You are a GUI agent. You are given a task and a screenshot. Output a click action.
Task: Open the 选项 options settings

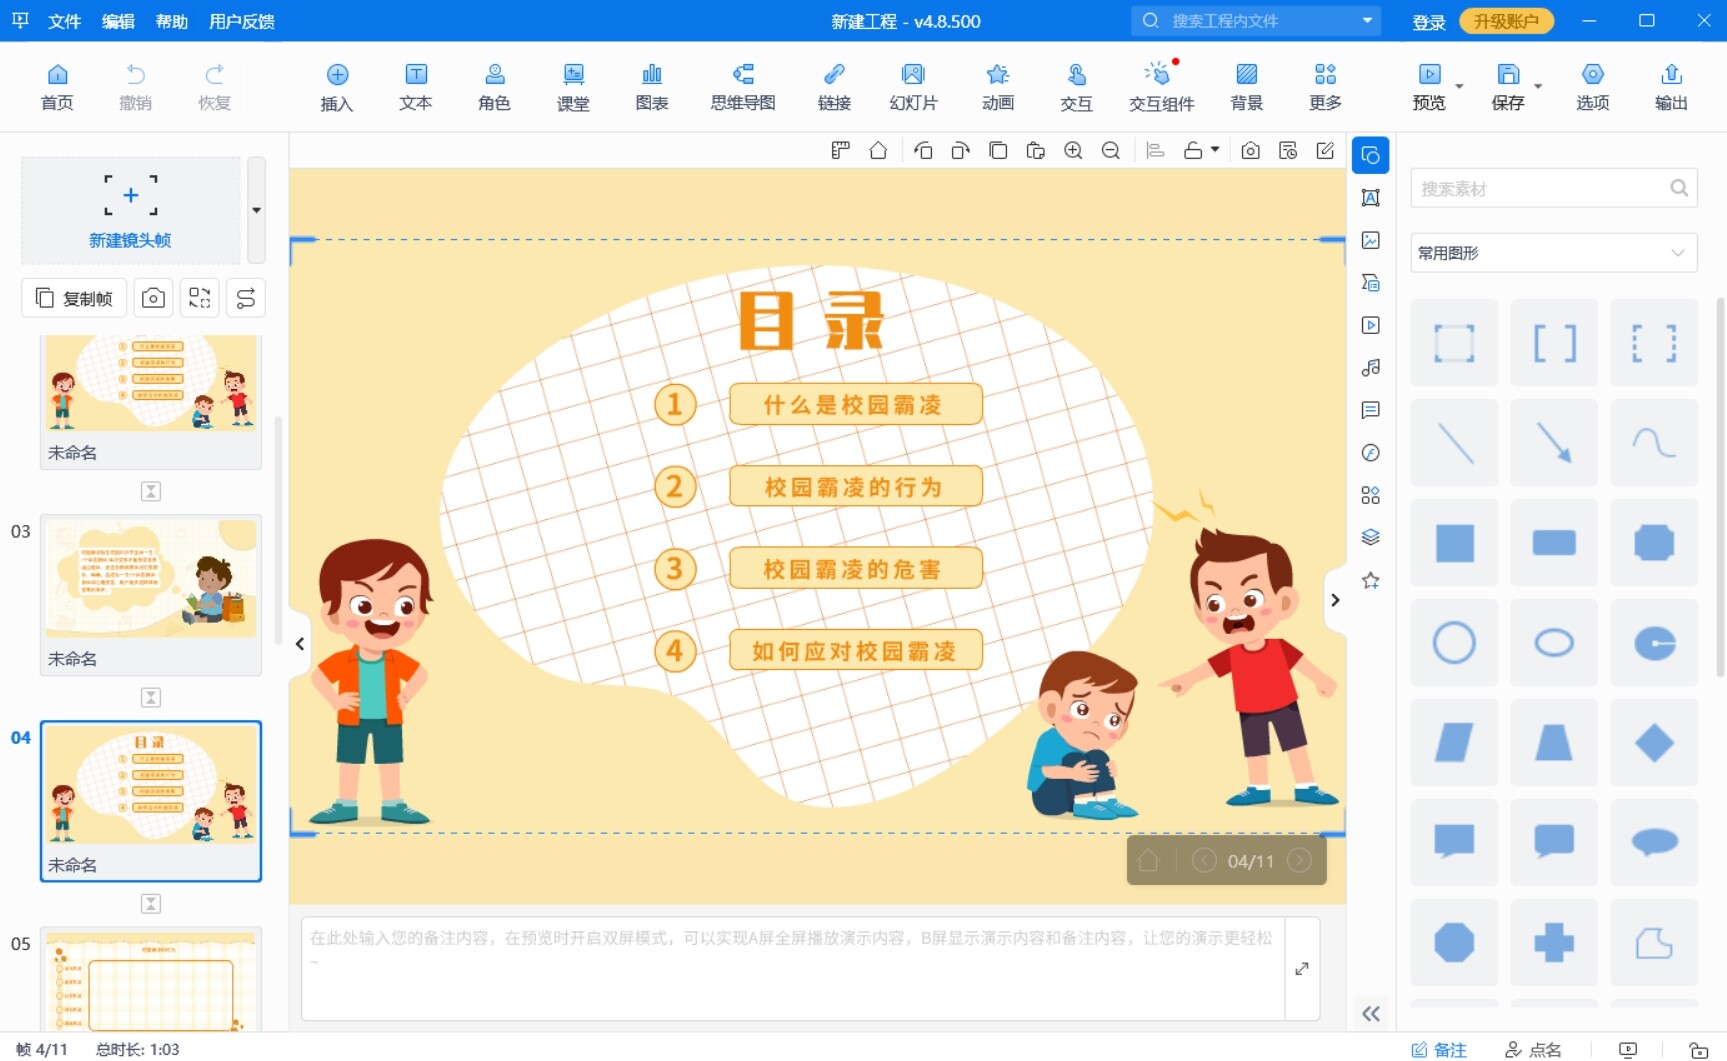click(x=1592, y=86)
